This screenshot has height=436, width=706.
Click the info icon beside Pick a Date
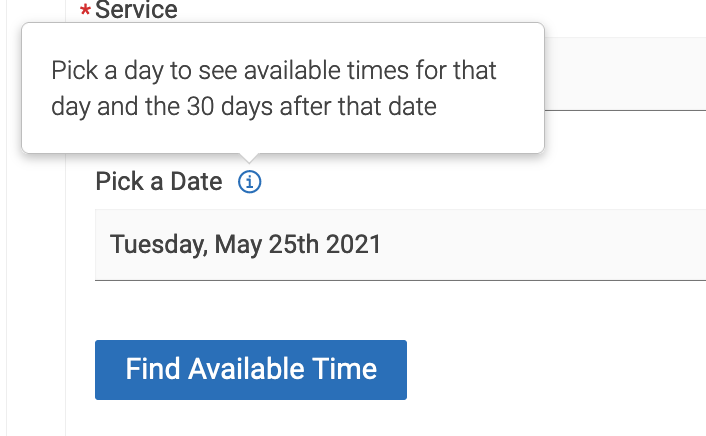[x=249, y=182]
